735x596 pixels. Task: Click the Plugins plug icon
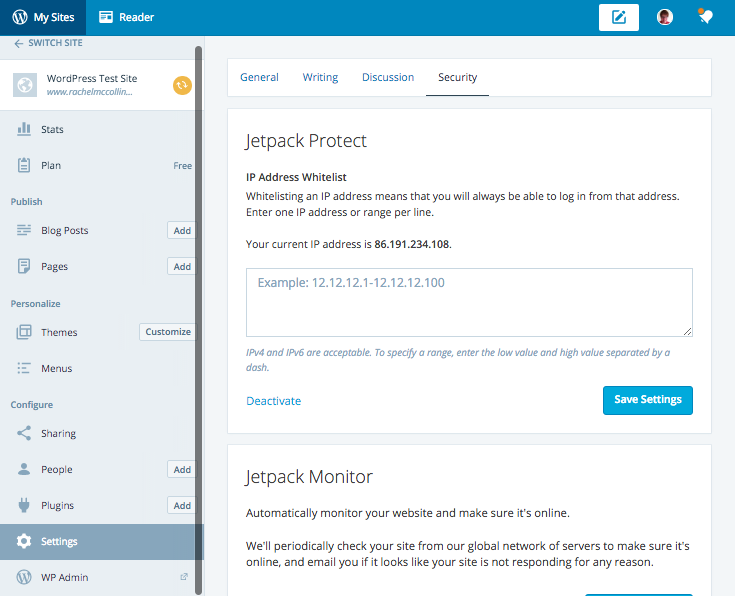(x=24, y=505)
